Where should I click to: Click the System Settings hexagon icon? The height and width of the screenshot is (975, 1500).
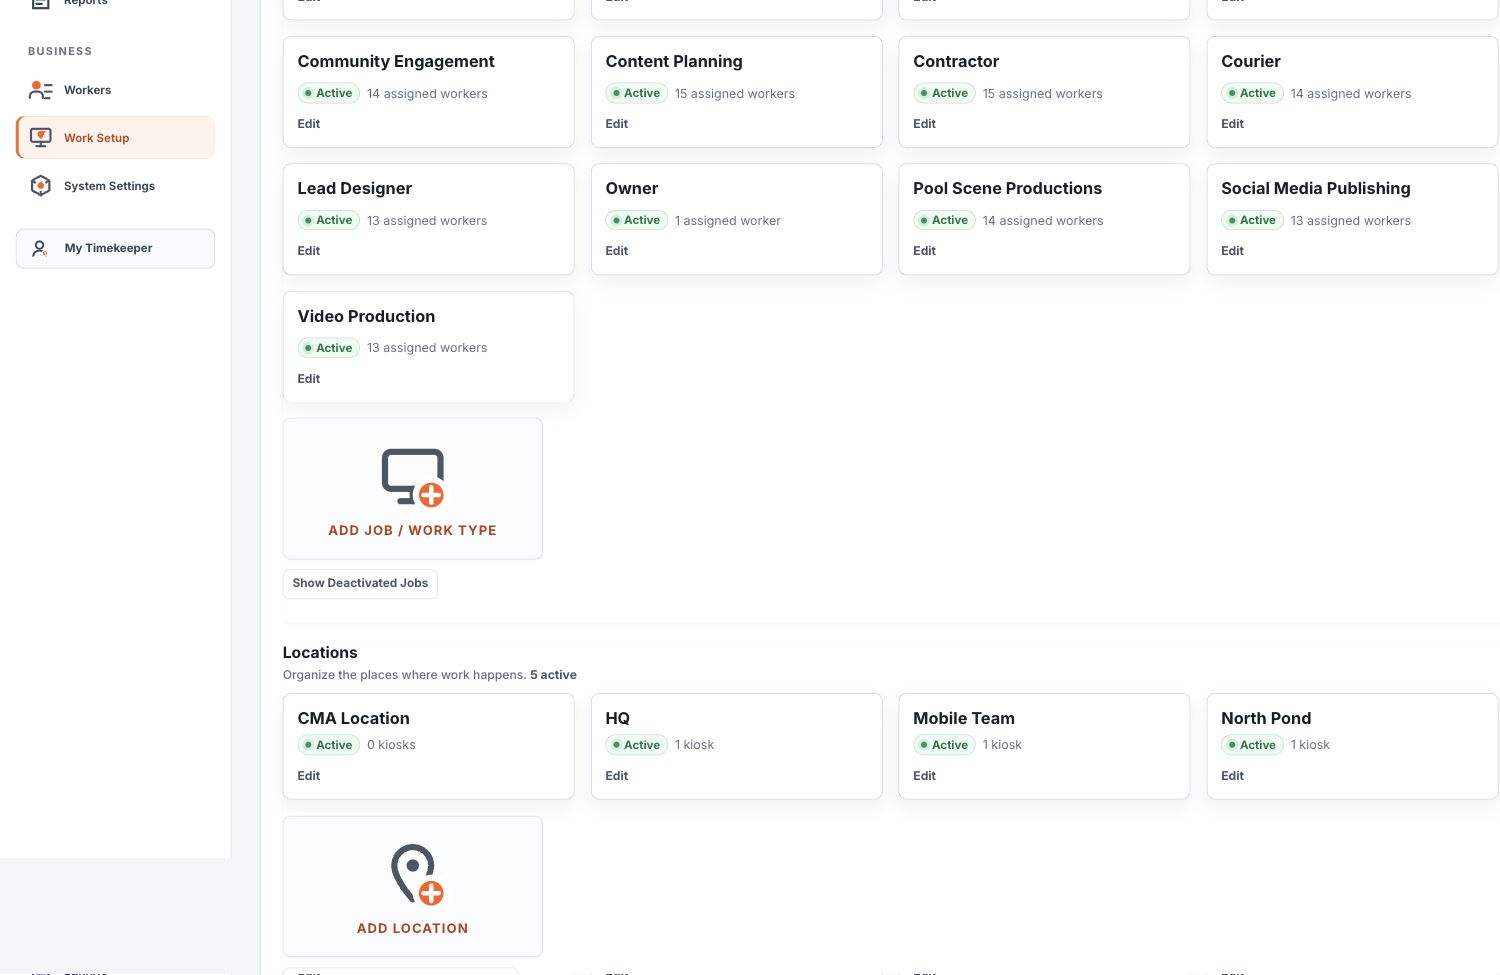(40, 186)
